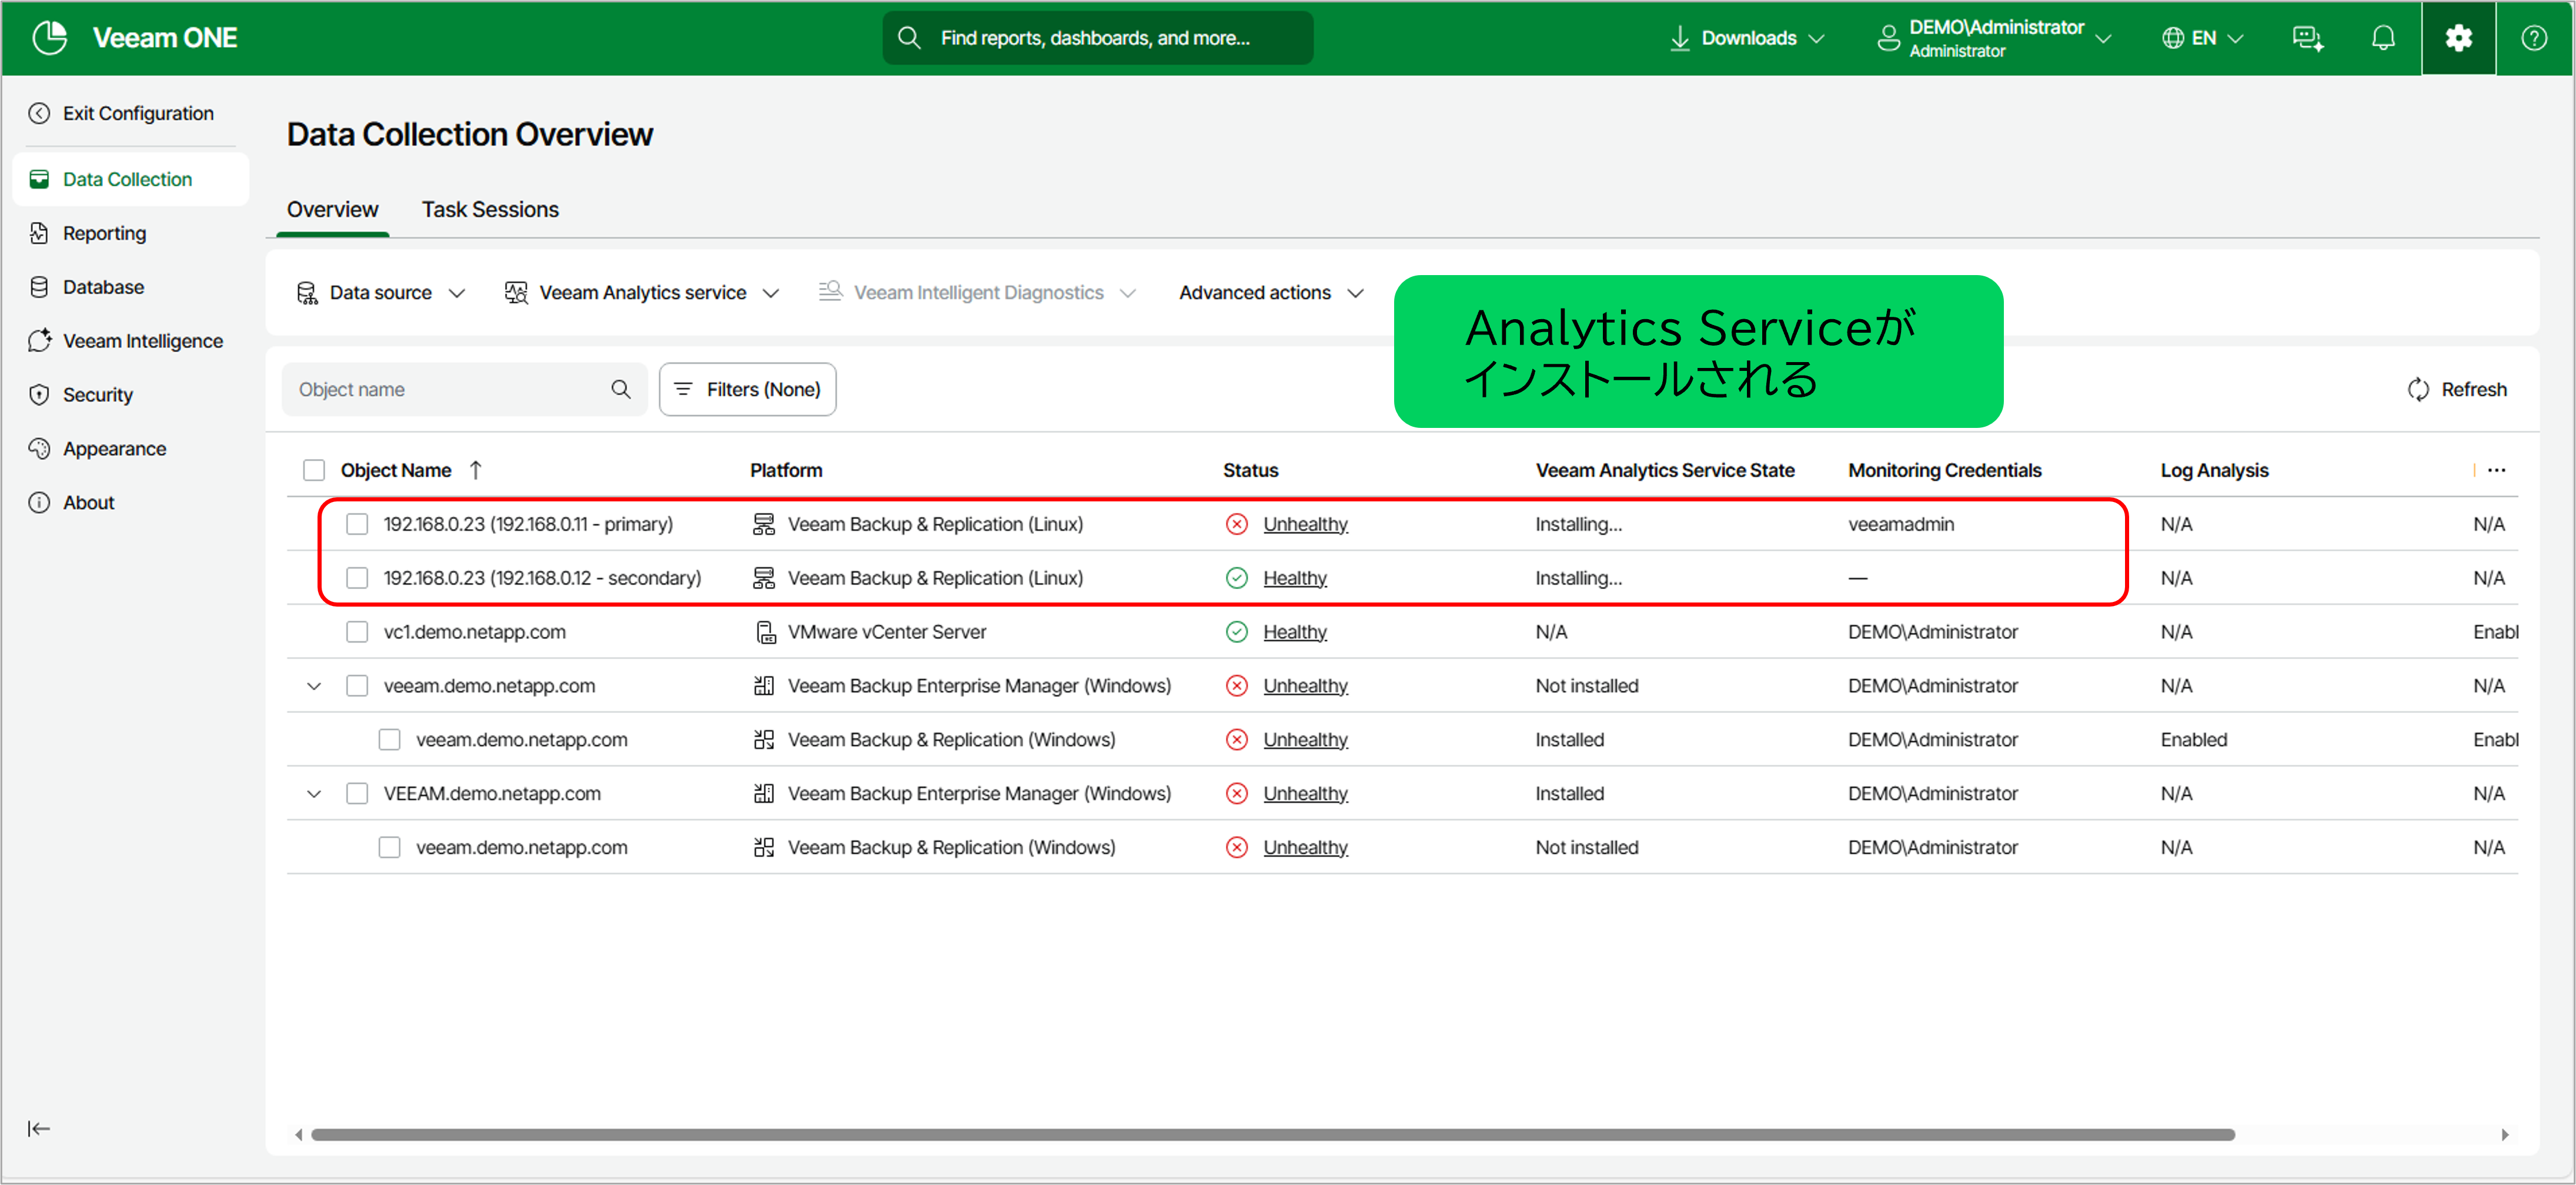The image size is (2576, 1185).
Task: Collapse the VEEAM.demo.netapp.com tree row
Action: 314,794
